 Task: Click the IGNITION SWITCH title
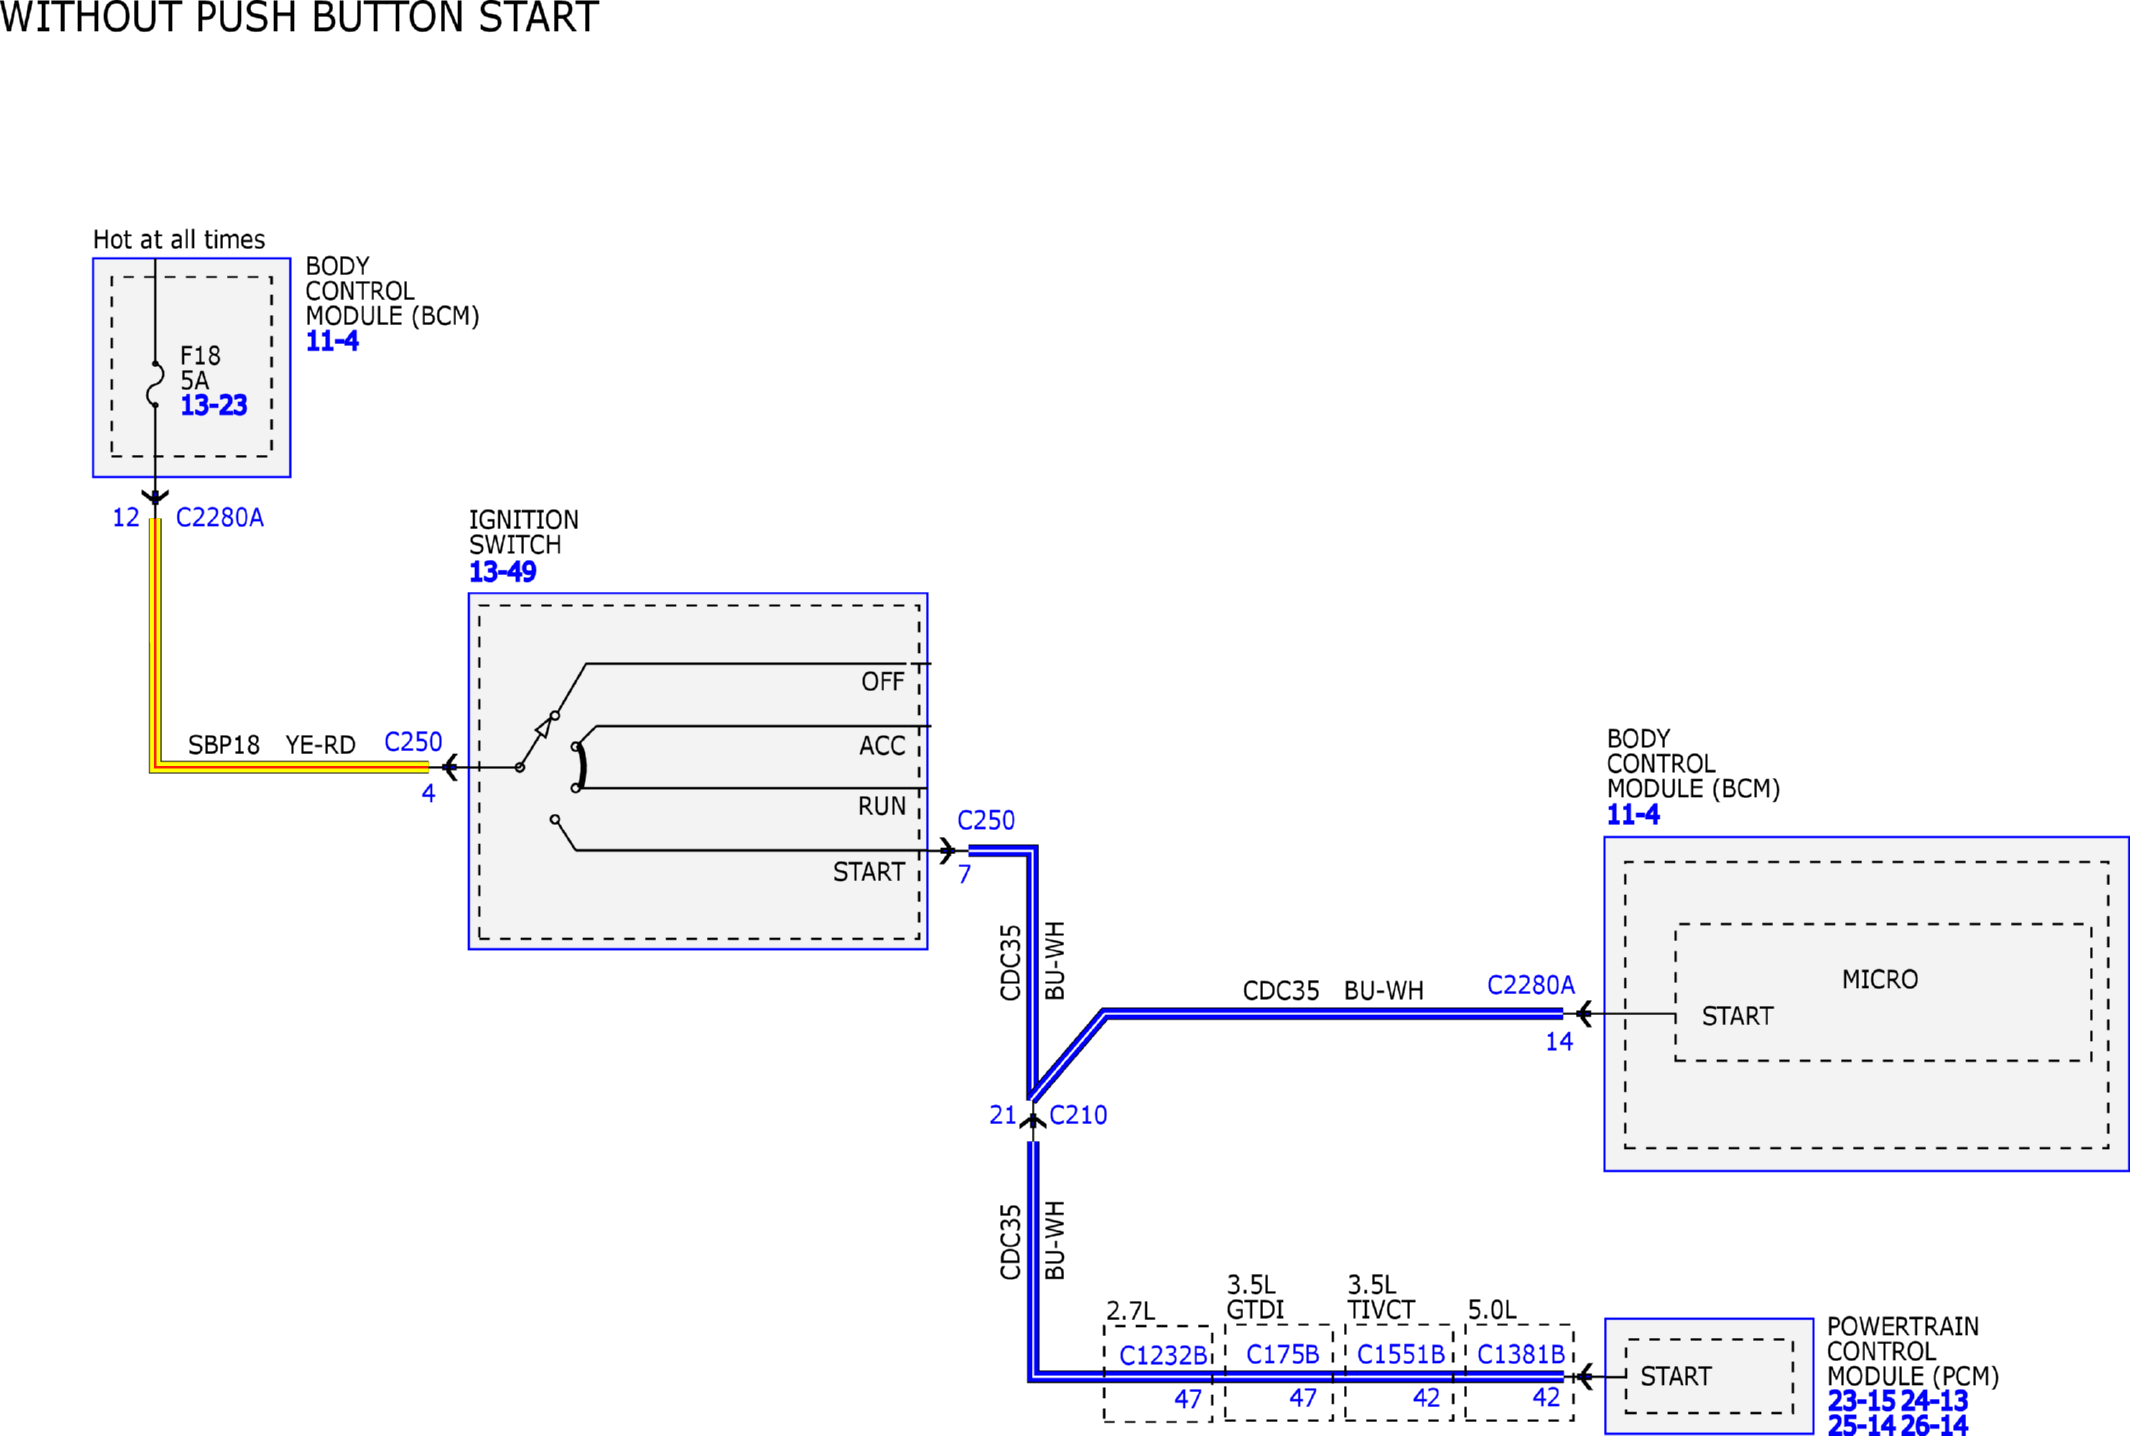click(x=524, y=532)
